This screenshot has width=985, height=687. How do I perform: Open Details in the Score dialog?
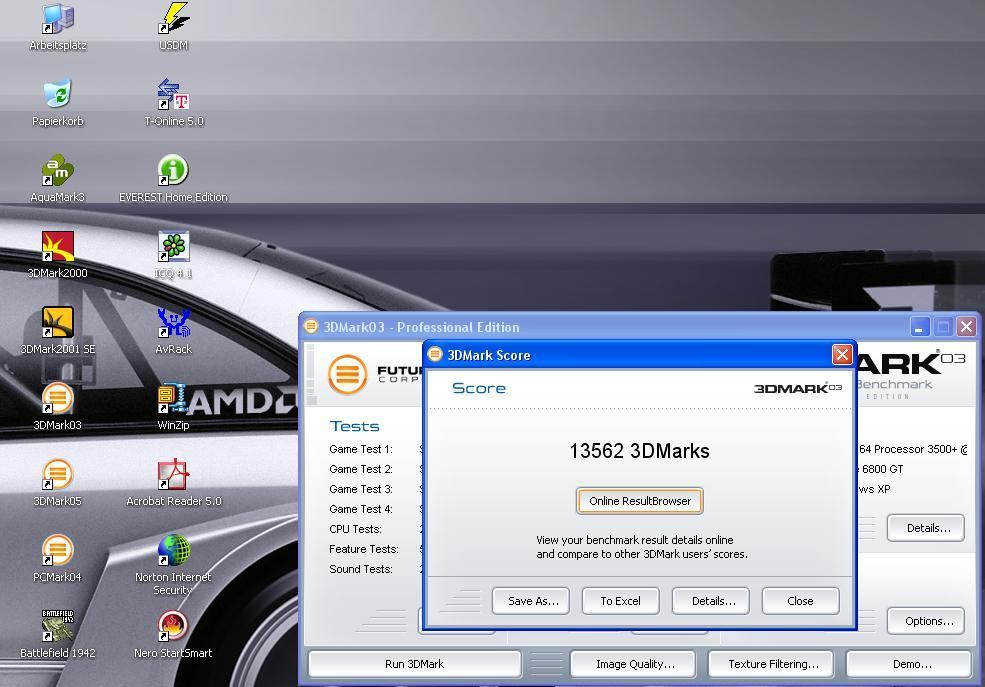pos(710,601)
